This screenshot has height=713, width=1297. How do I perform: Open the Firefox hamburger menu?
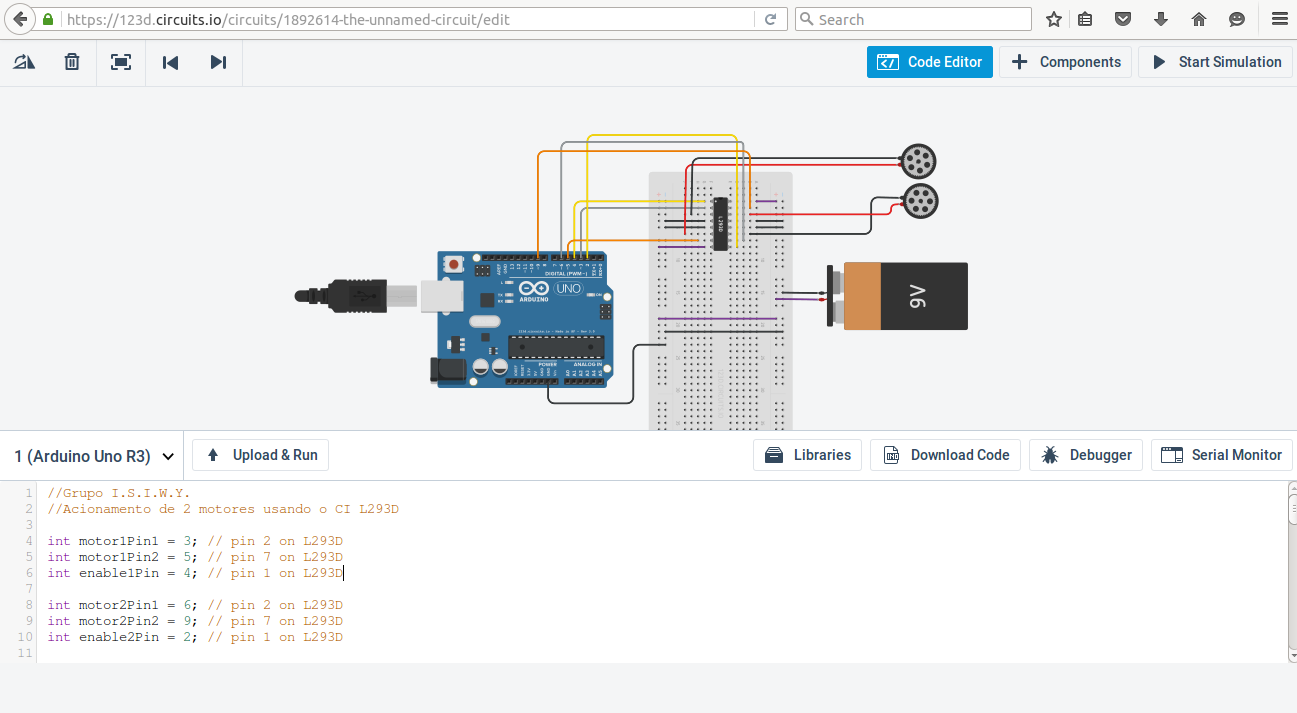click(x=1279, y=19)
